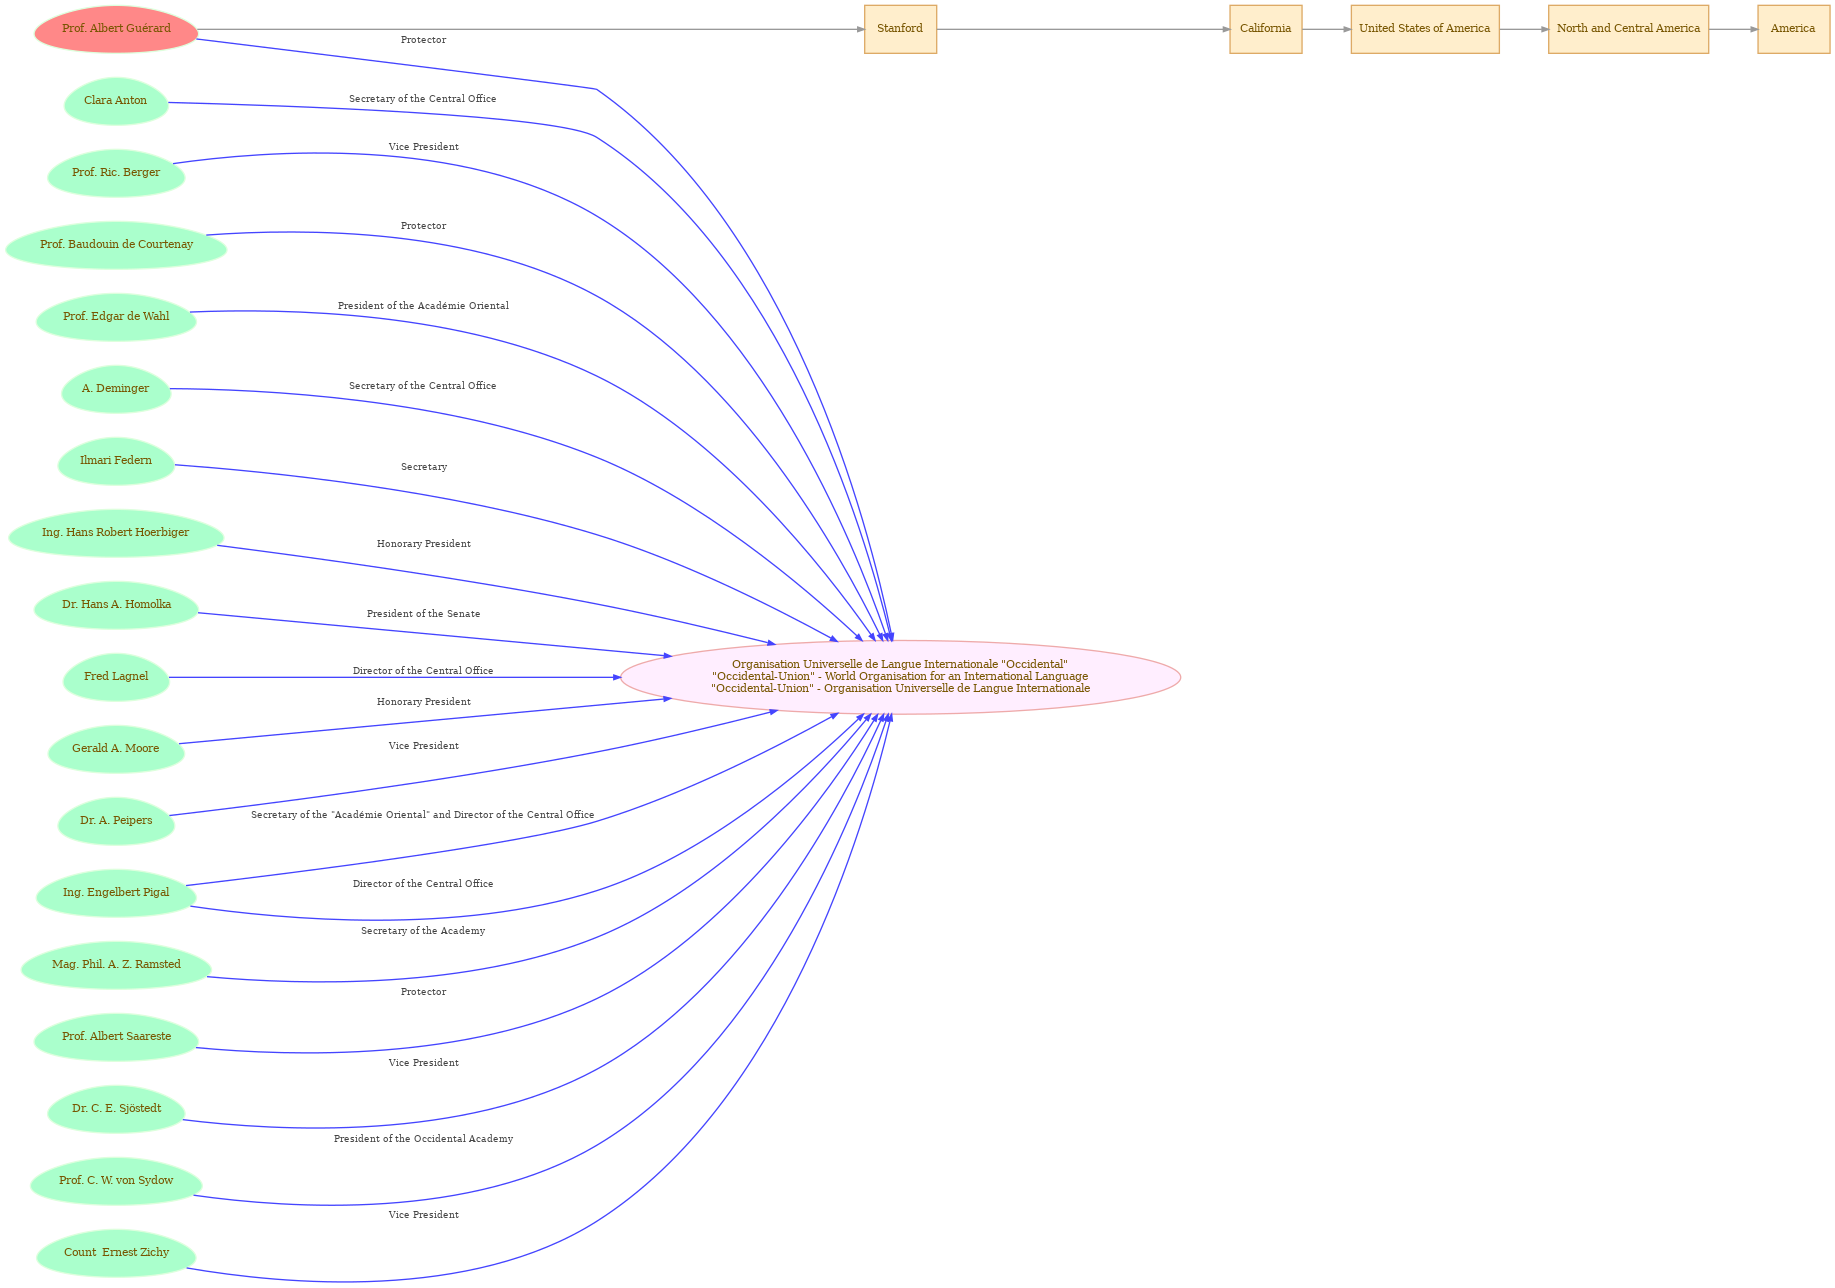Click 'Secretary of the Central Office' label from A. Deminger

(423, 386)
